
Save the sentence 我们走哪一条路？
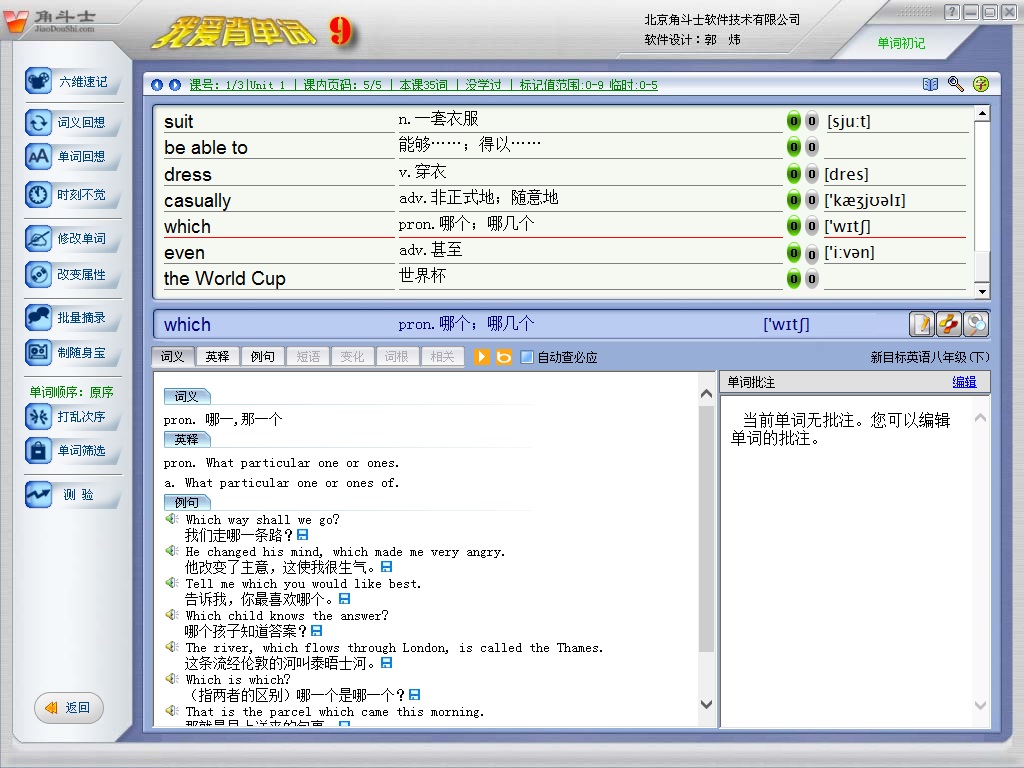point(302,535)
